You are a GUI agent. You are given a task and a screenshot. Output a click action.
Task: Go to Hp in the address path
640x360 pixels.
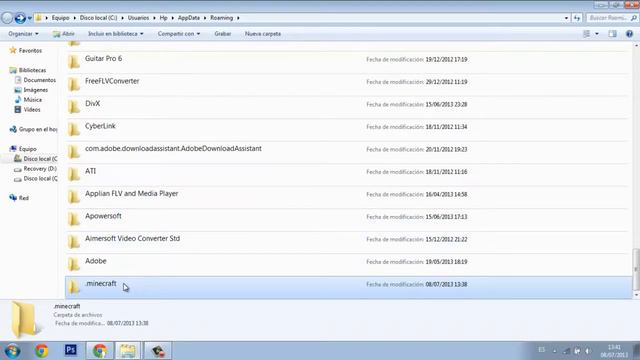point(164,18)
